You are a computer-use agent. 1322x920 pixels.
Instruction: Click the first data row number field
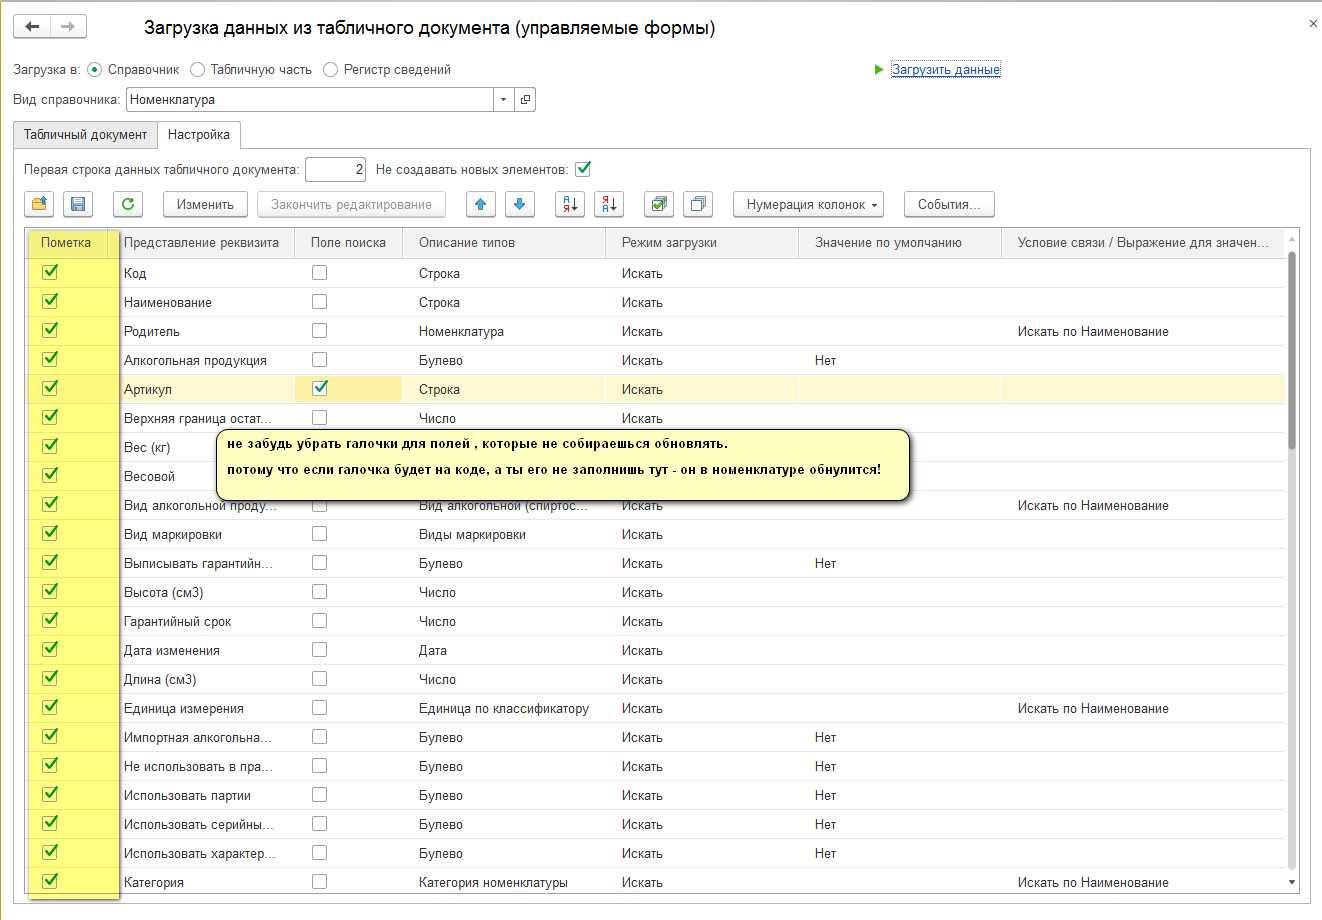[335, 170]
